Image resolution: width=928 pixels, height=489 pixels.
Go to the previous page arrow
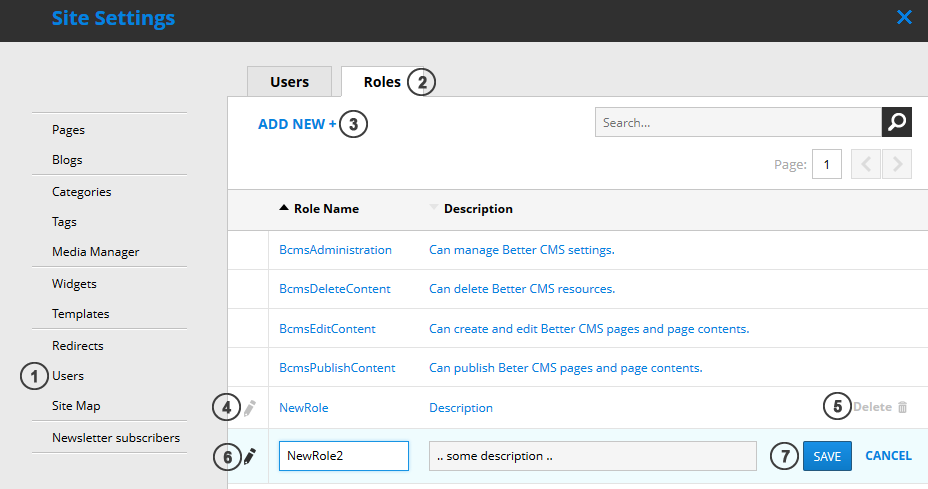click(x=866, y=164)
